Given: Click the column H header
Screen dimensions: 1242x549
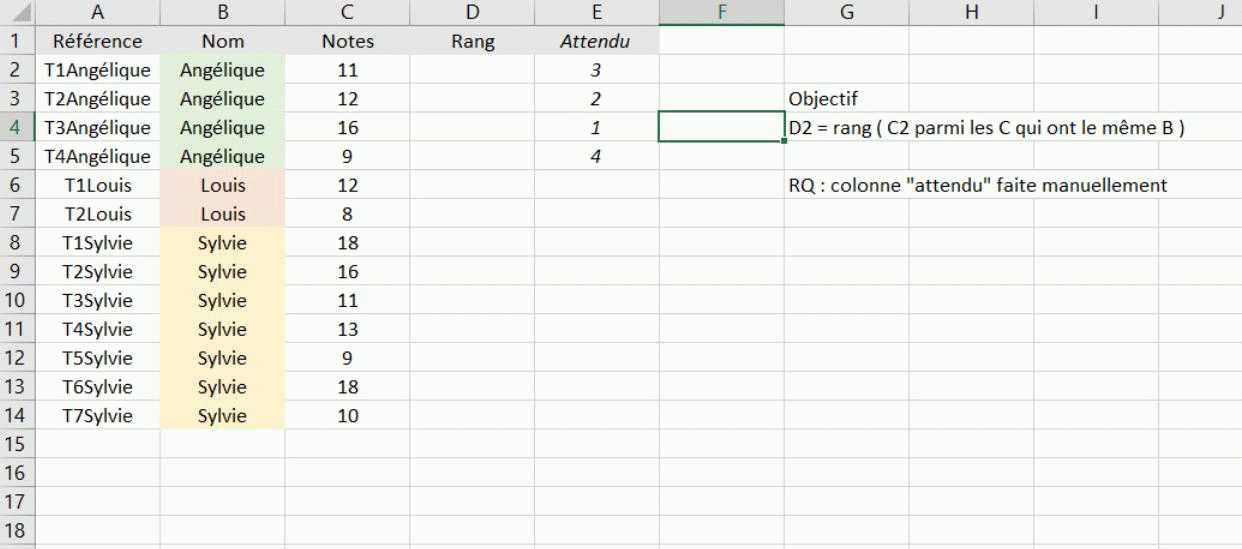Looking at the screenshot, I should (970, 13).
